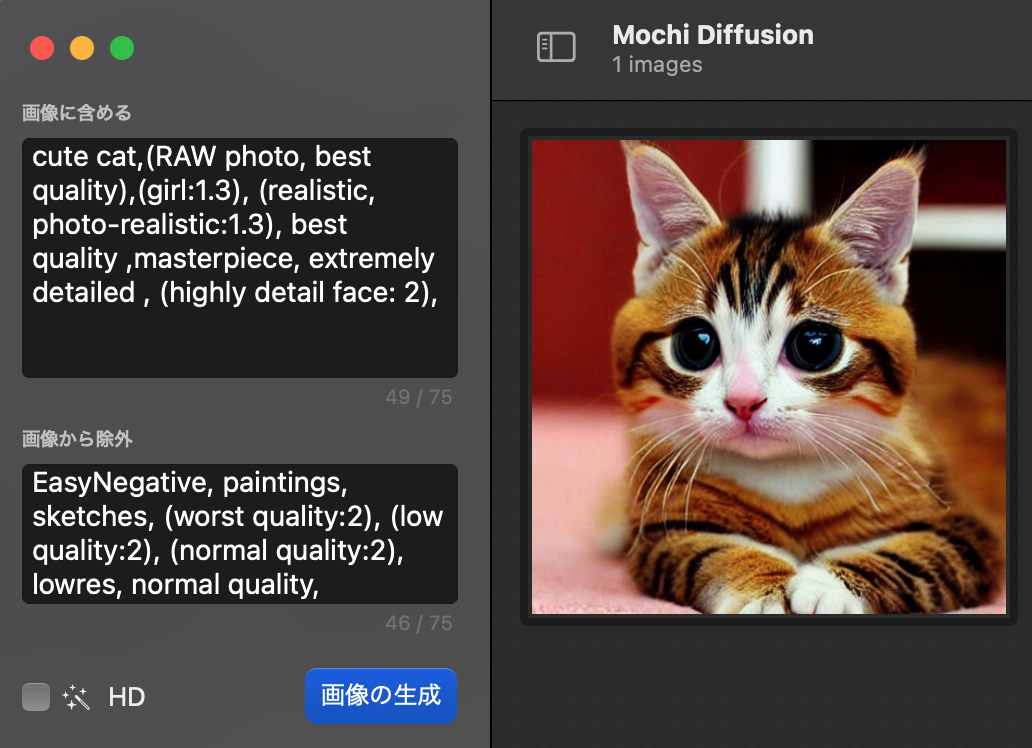This screenshot has width=1032, height=748.
Task: Close the window with red button
Action: click(42, 48)
